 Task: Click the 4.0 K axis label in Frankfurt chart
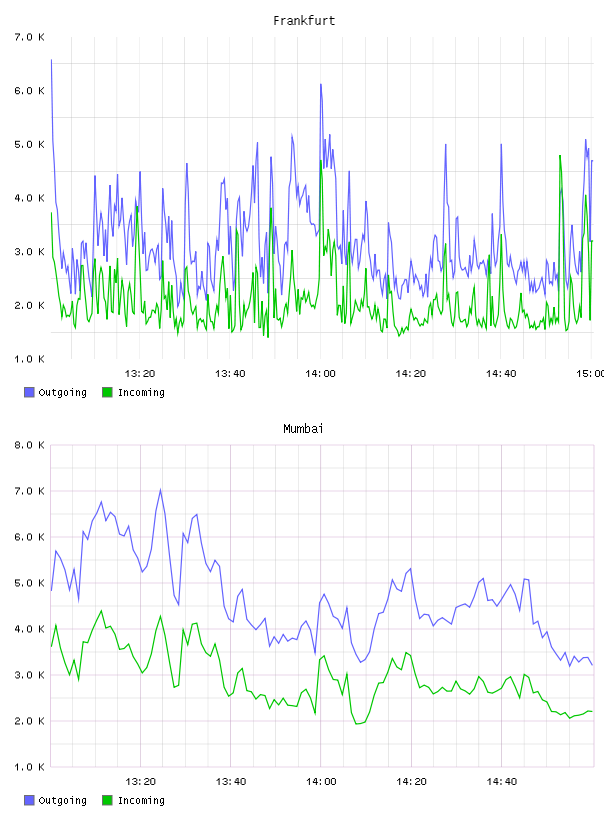tap(30, 198)
